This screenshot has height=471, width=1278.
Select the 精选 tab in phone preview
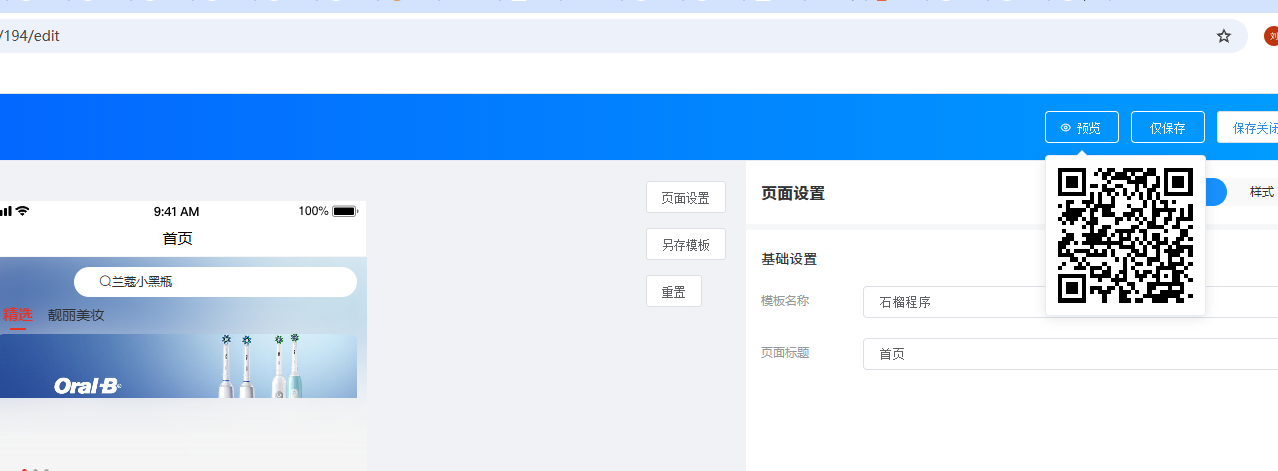click(x=18, y=315)
